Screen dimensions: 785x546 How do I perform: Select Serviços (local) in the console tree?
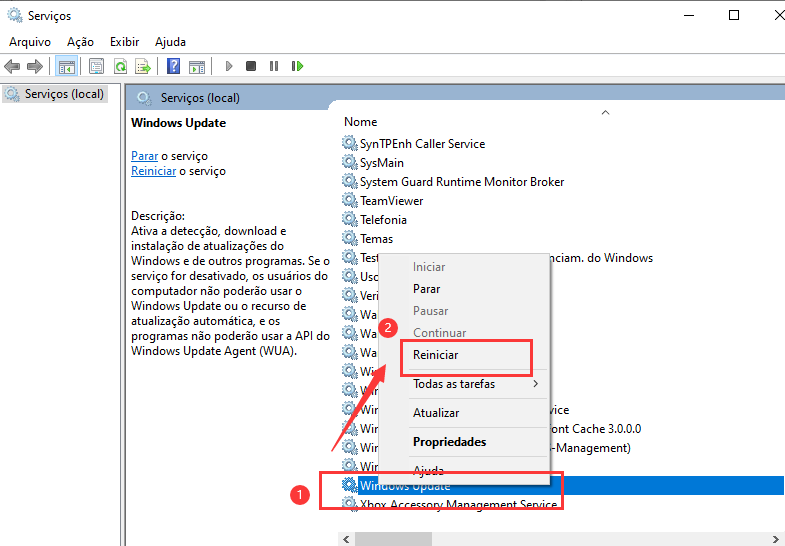[x=62, y=94]
